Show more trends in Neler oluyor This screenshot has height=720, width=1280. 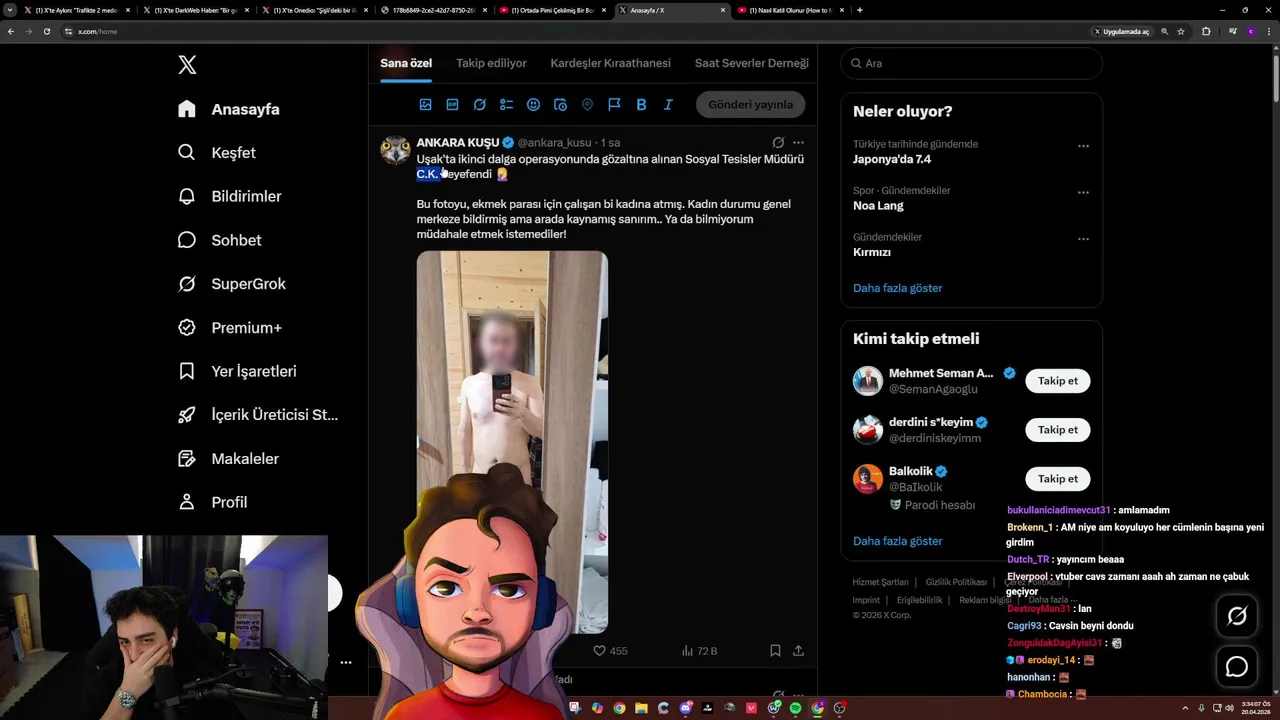coord(897,288)
